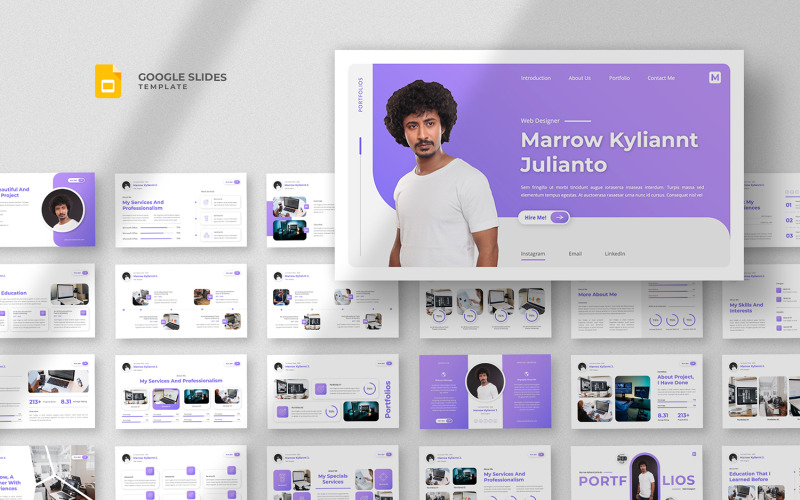
Task: Open the About Us menu item
Action: point(580,78)
